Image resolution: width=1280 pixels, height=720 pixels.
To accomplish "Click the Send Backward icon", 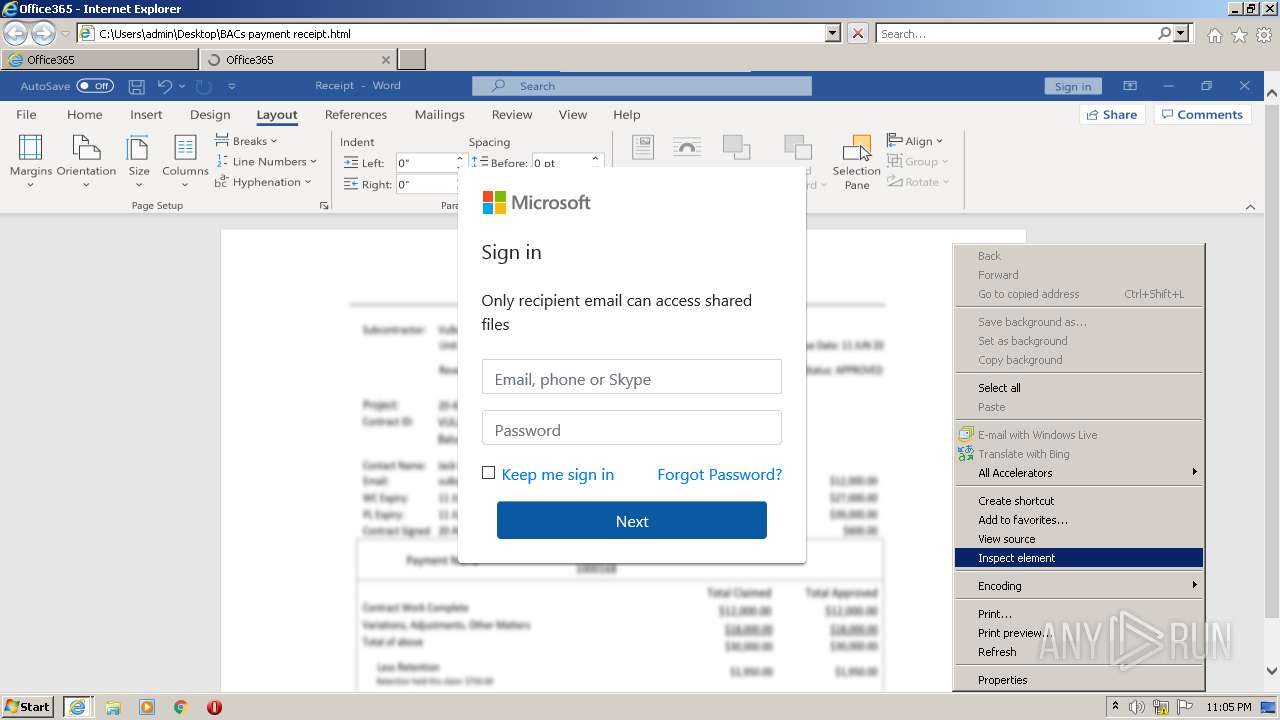I will click(797, 147).
